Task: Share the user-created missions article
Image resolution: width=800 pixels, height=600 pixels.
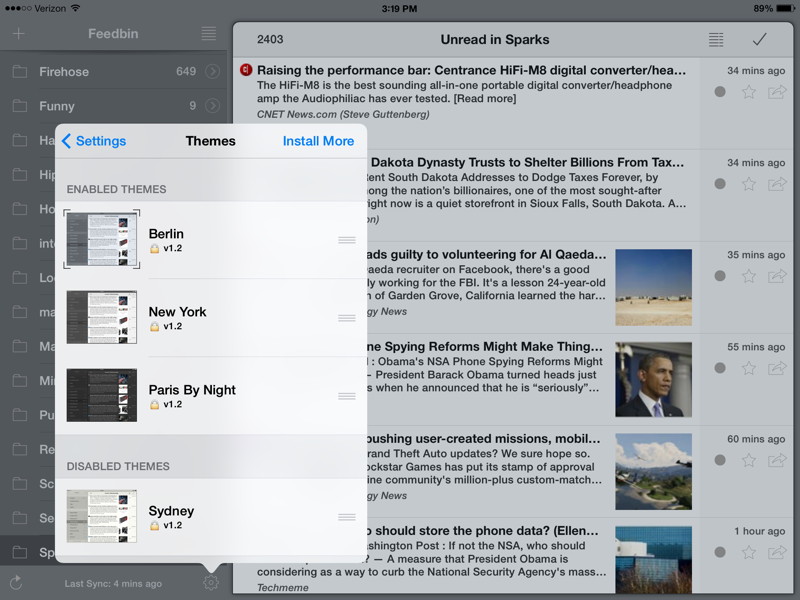Action: (777, 460)
